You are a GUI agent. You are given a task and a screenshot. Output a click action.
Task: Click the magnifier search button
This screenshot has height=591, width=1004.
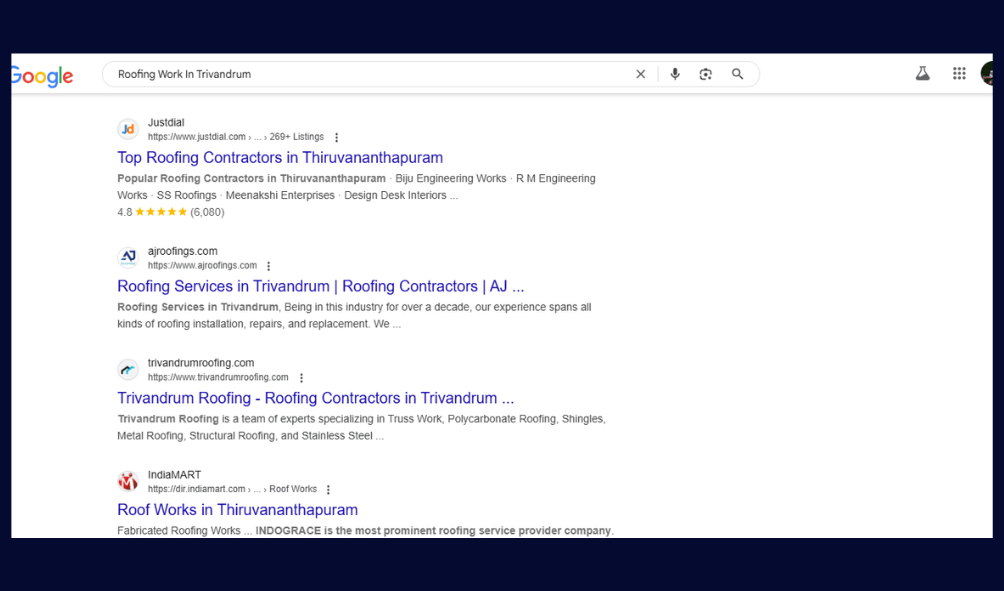pyautogui.click(x=738, y=74)
